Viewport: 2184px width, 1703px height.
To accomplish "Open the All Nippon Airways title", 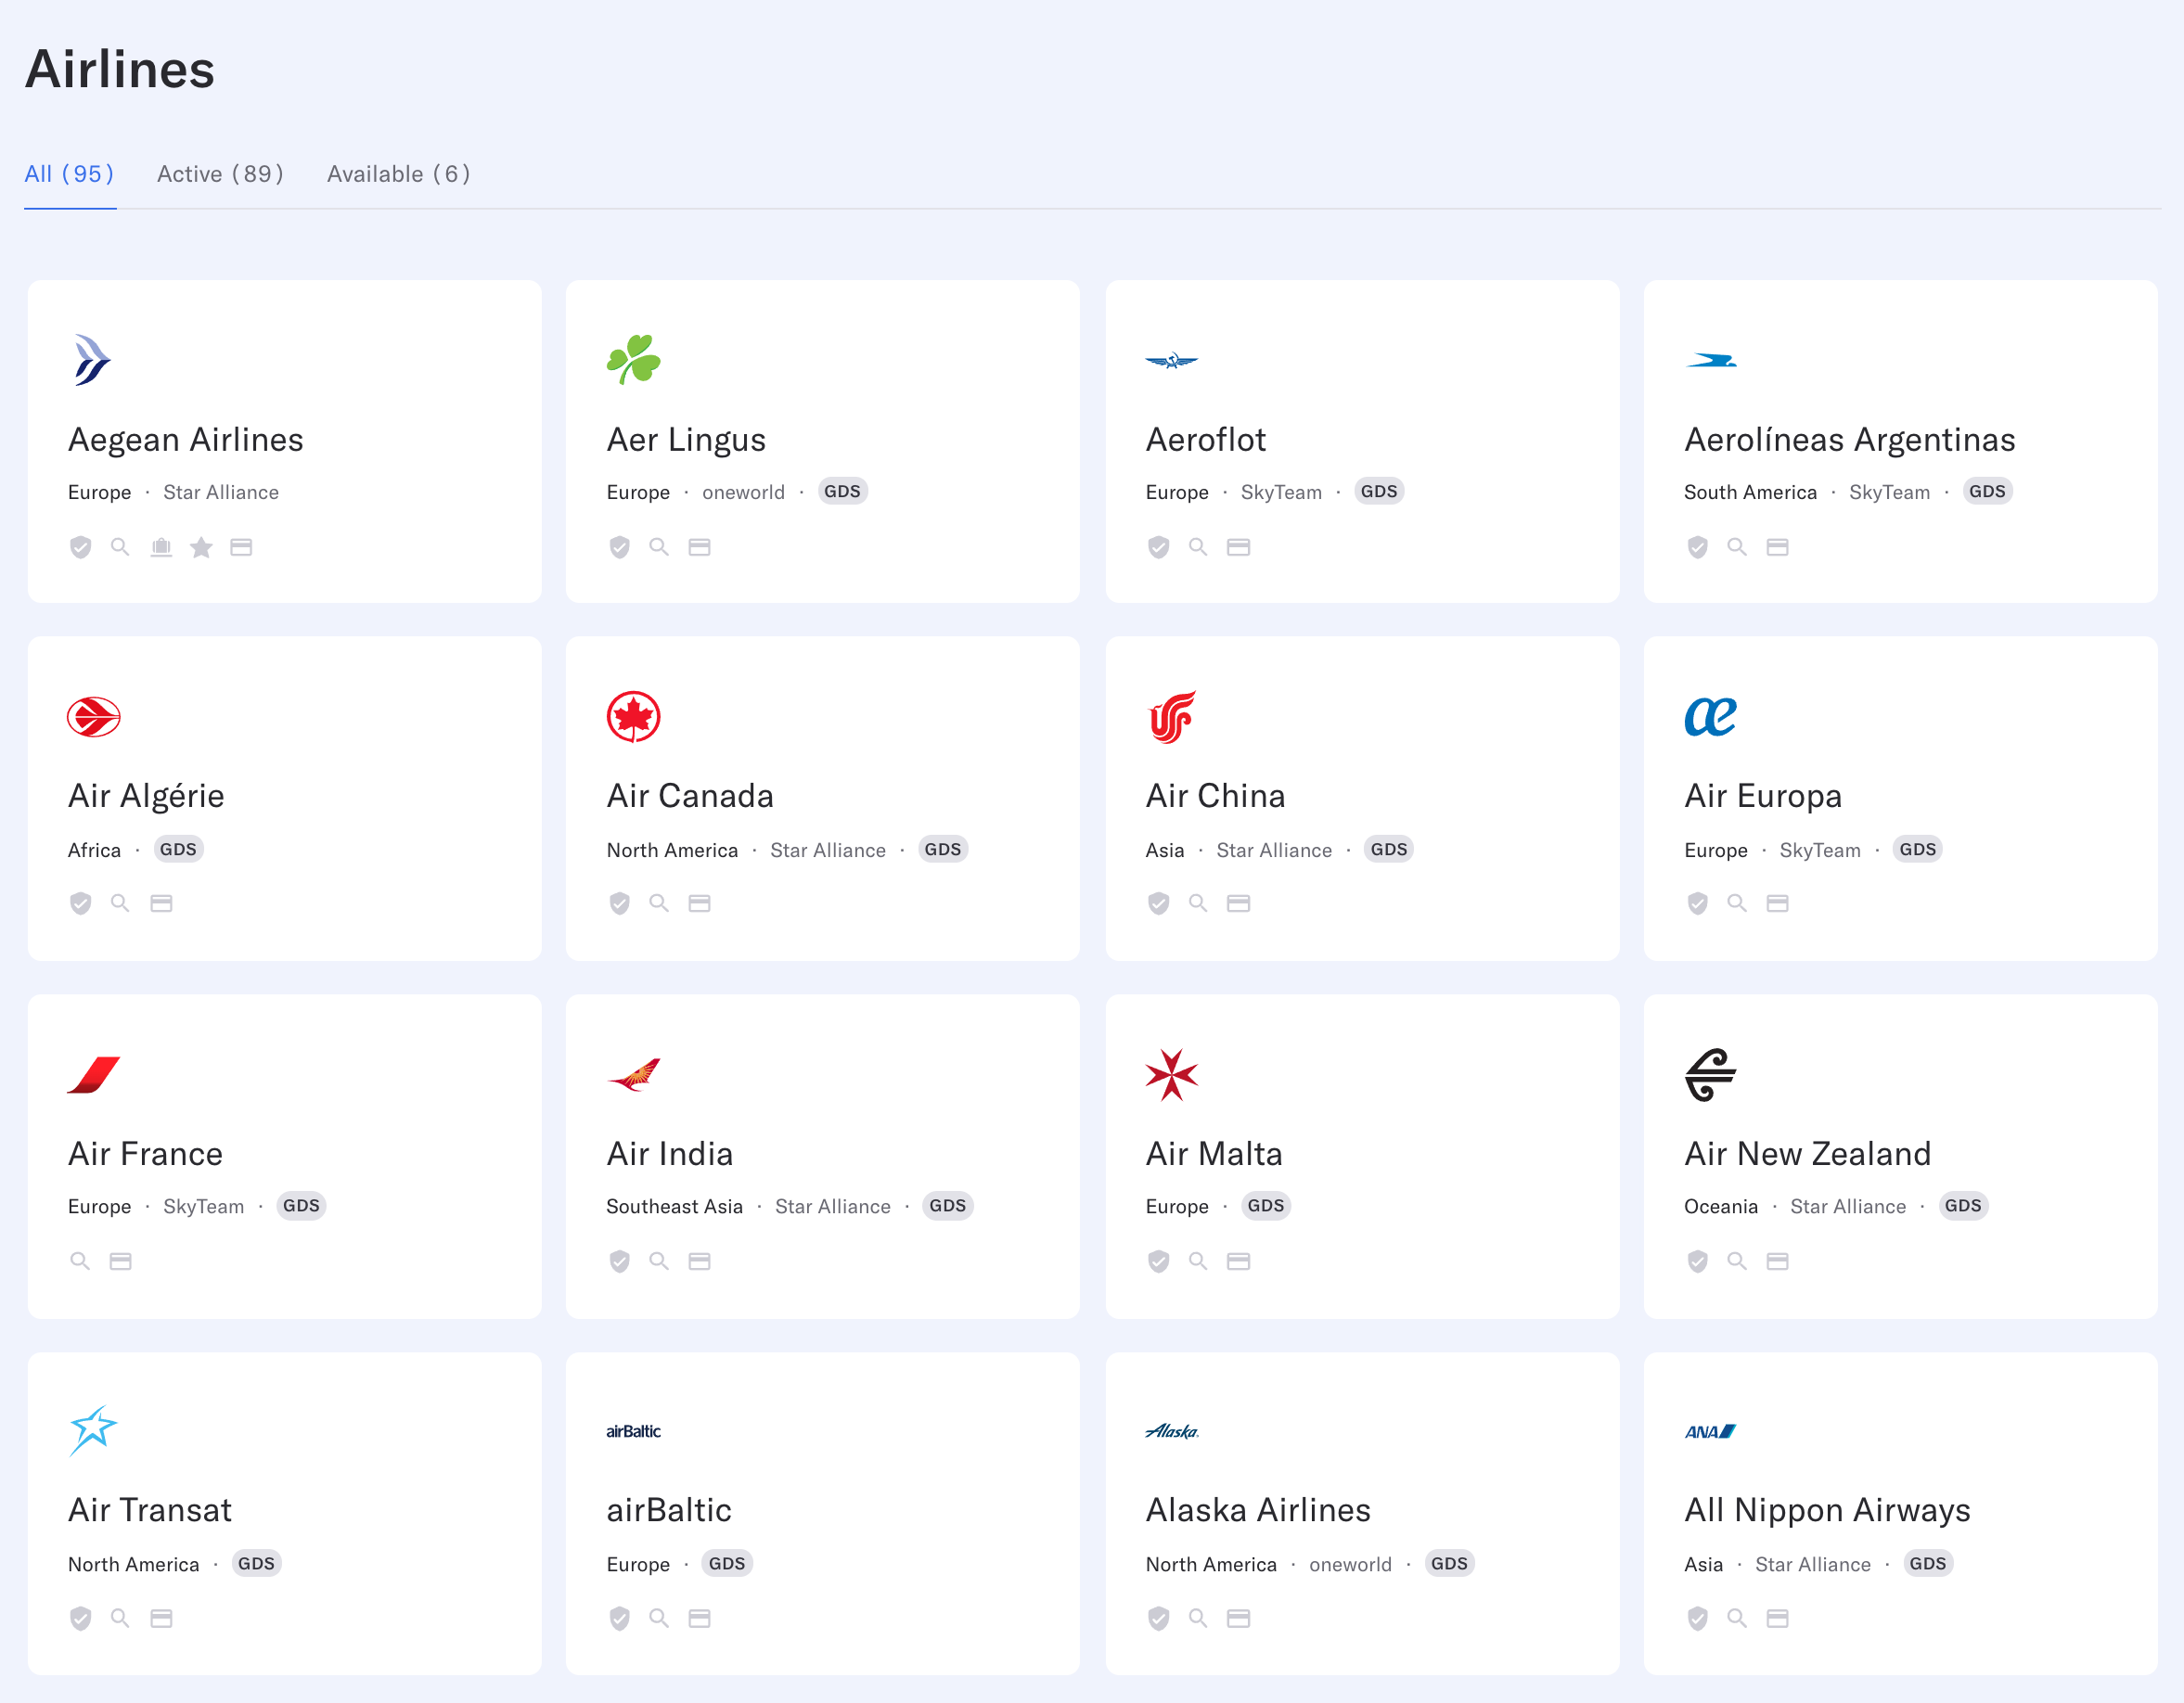I will click(x=1826, y=1509).
